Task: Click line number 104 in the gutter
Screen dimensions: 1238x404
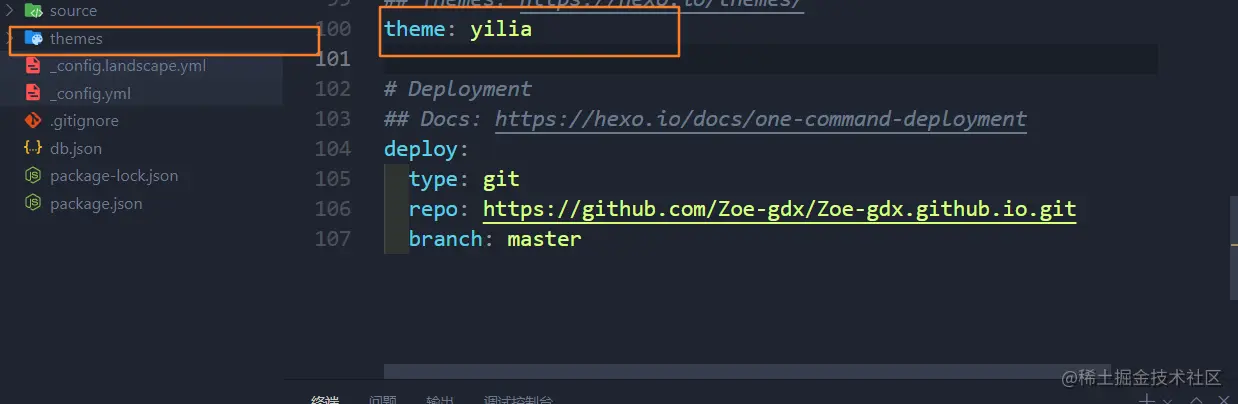Action: [x=332, y=149]
